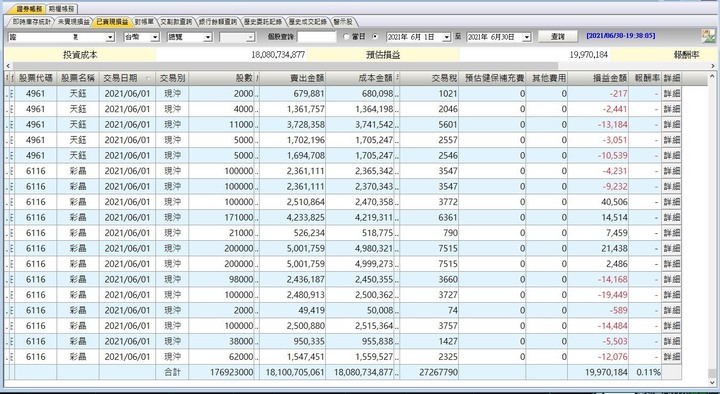Image resolution: width=720 pixels, height=394 pixels.
Task: Select the date range radio button
Action: pos(375,37)
